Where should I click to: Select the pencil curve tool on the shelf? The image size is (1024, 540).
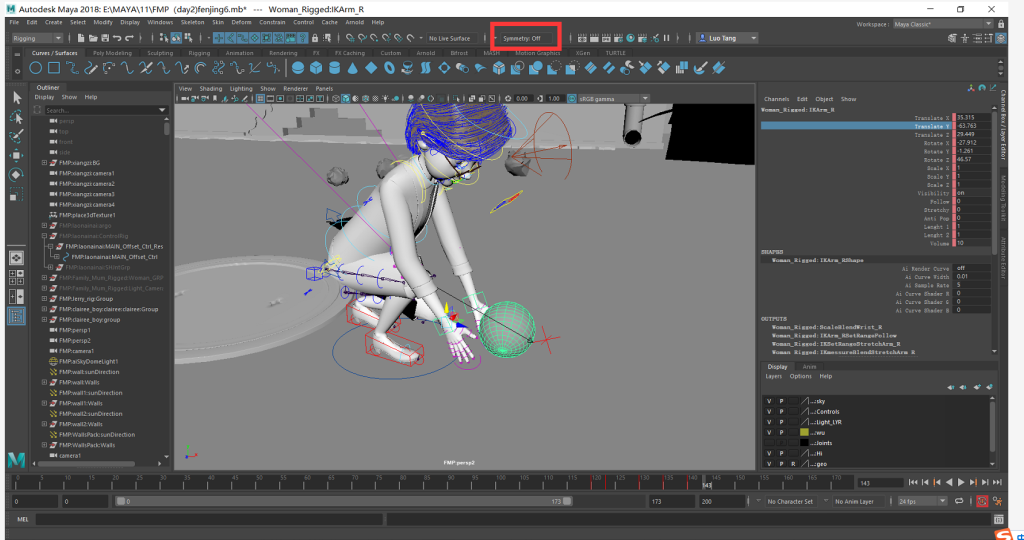pos(91,67)
